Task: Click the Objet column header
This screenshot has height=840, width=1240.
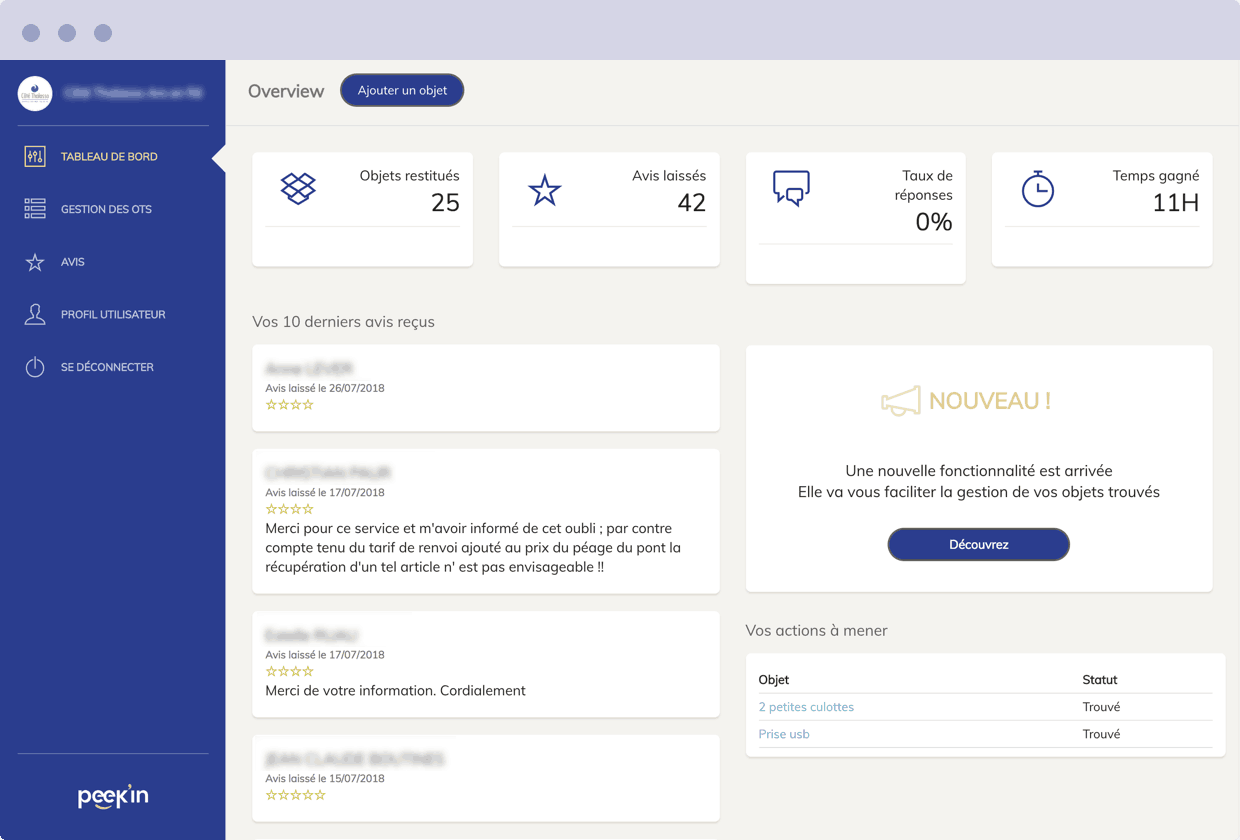Action: [774, 680]
